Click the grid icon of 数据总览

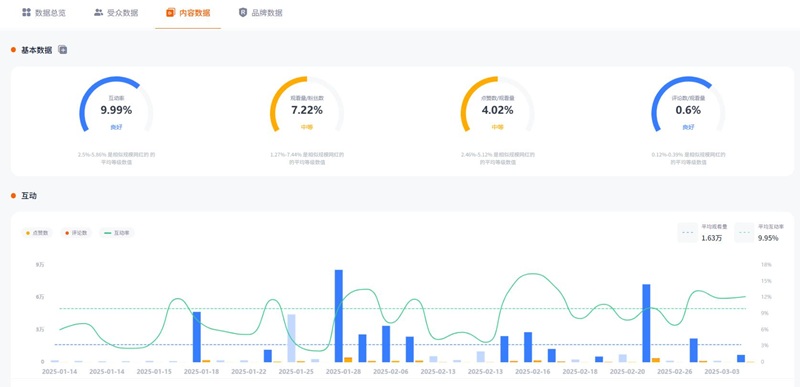click(27, 12)
